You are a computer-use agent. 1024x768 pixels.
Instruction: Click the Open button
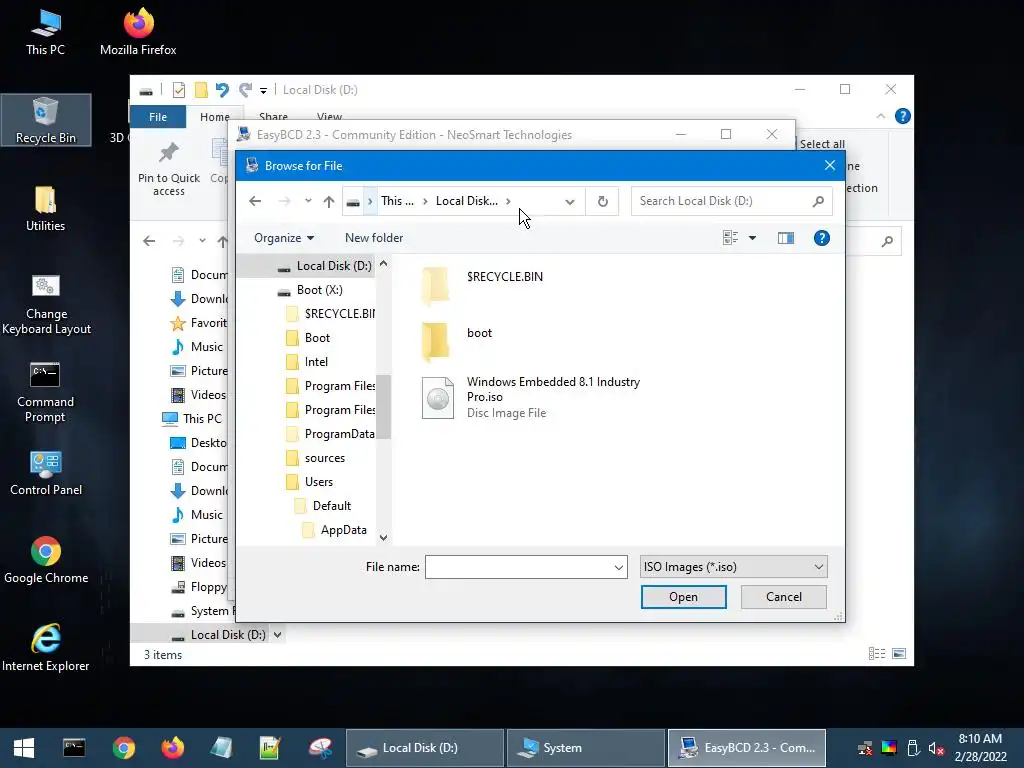click(x=683, y=597)
